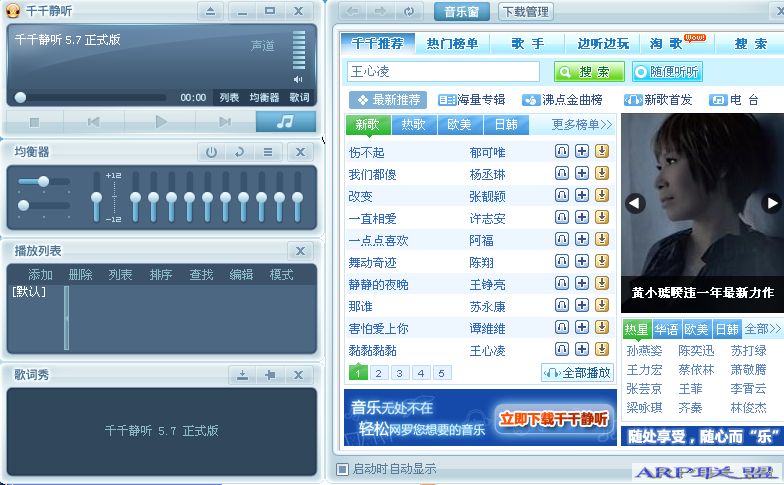Click listen icon for 黏黏黏黏
784x485 pixels.
pos(562,349)
